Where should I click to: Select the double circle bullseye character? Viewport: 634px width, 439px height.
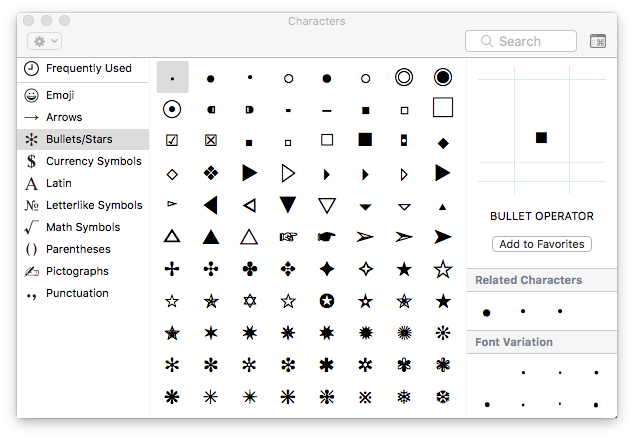point(404,77)
